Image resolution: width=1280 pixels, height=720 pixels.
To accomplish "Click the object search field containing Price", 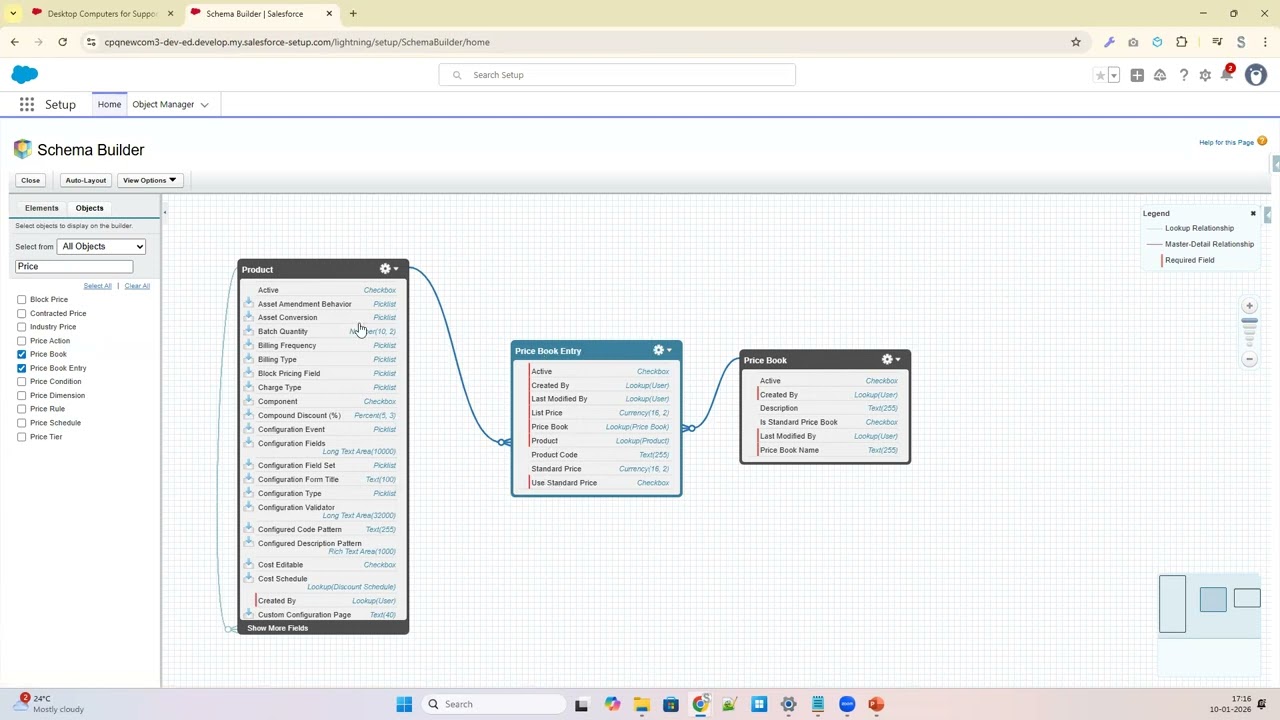I will (74, 266).
